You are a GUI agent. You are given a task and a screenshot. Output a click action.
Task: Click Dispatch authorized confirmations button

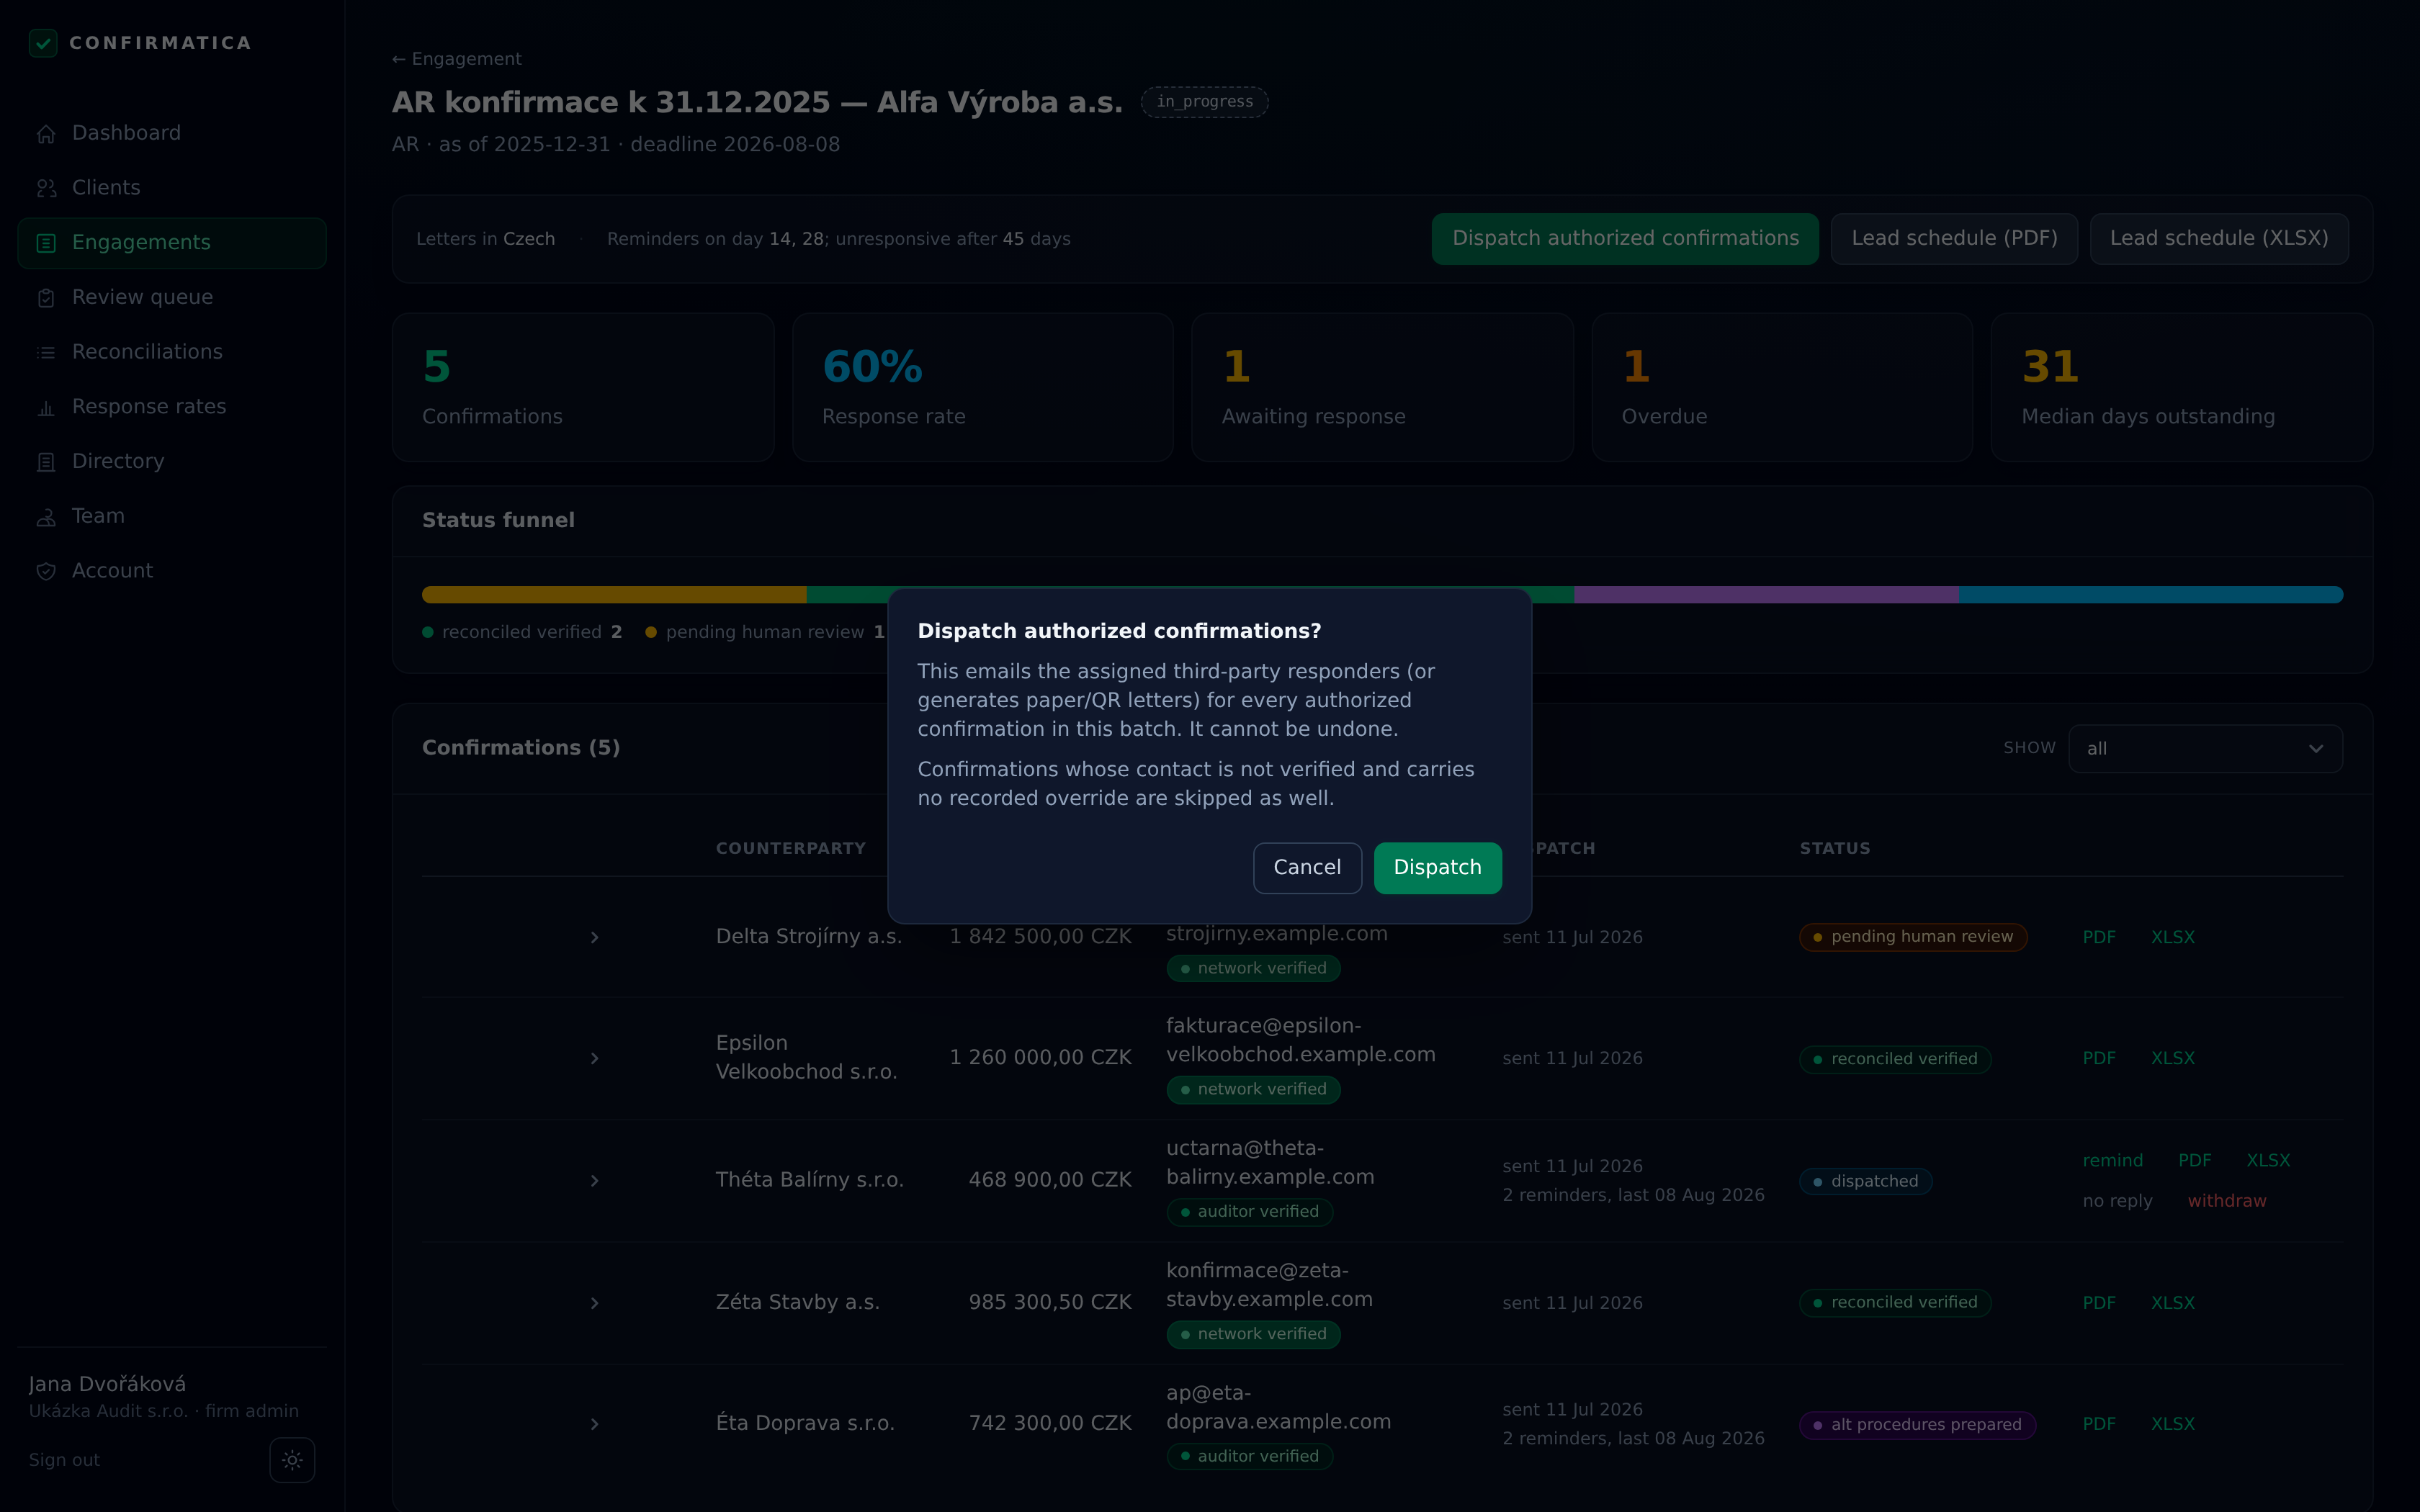1625,239
